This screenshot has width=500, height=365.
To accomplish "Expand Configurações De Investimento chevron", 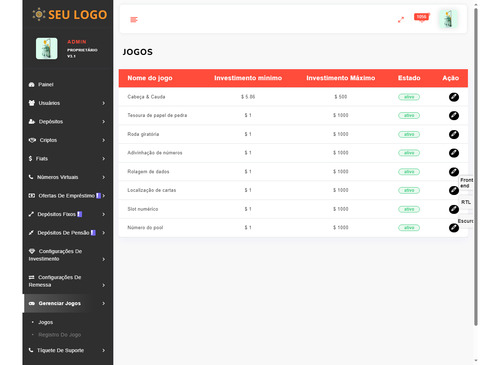I will pos(104,259).
